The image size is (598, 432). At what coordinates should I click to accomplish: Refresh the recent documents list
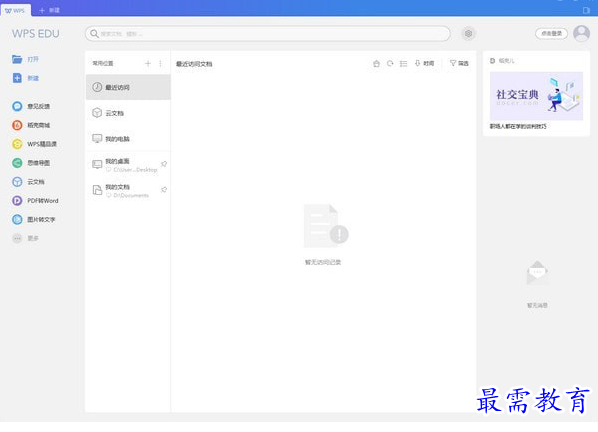(390, 63)
